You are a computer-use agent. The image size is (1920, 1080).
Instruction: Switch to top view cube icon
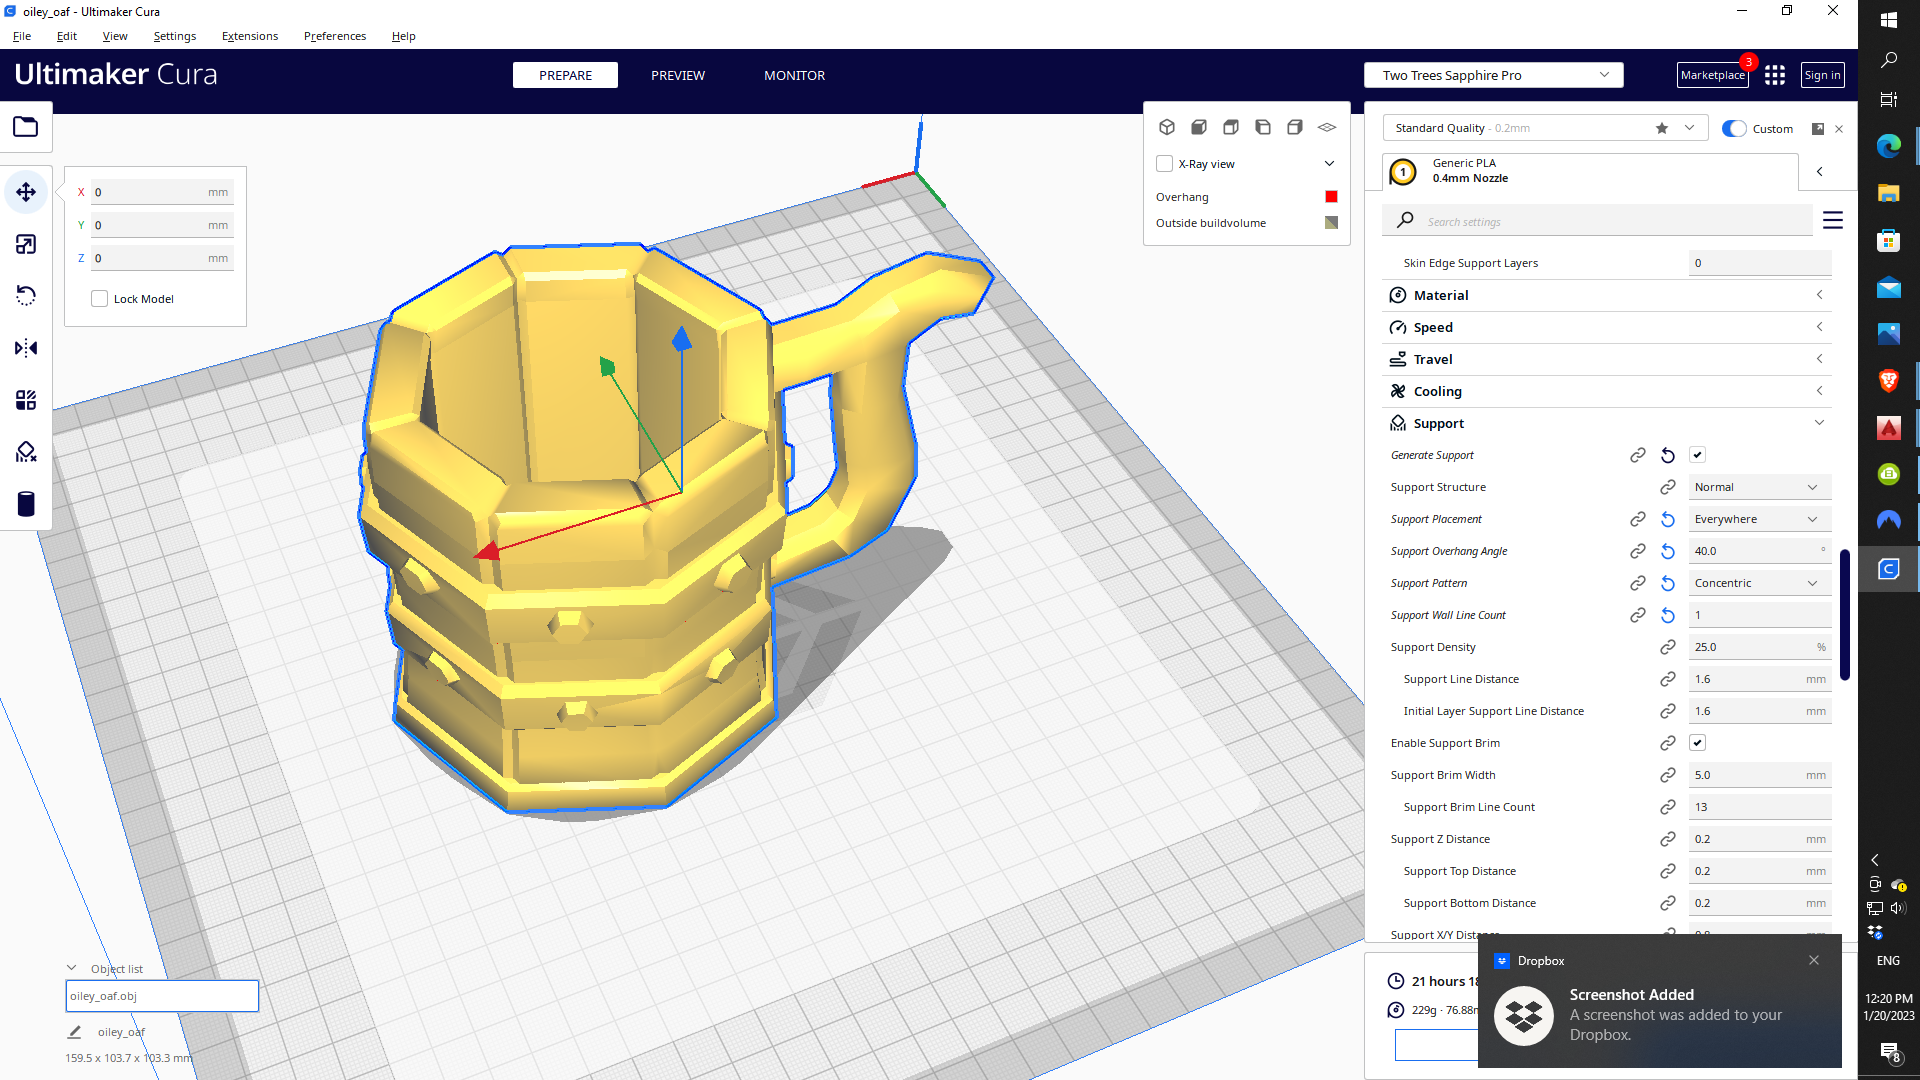[1231, 127]
